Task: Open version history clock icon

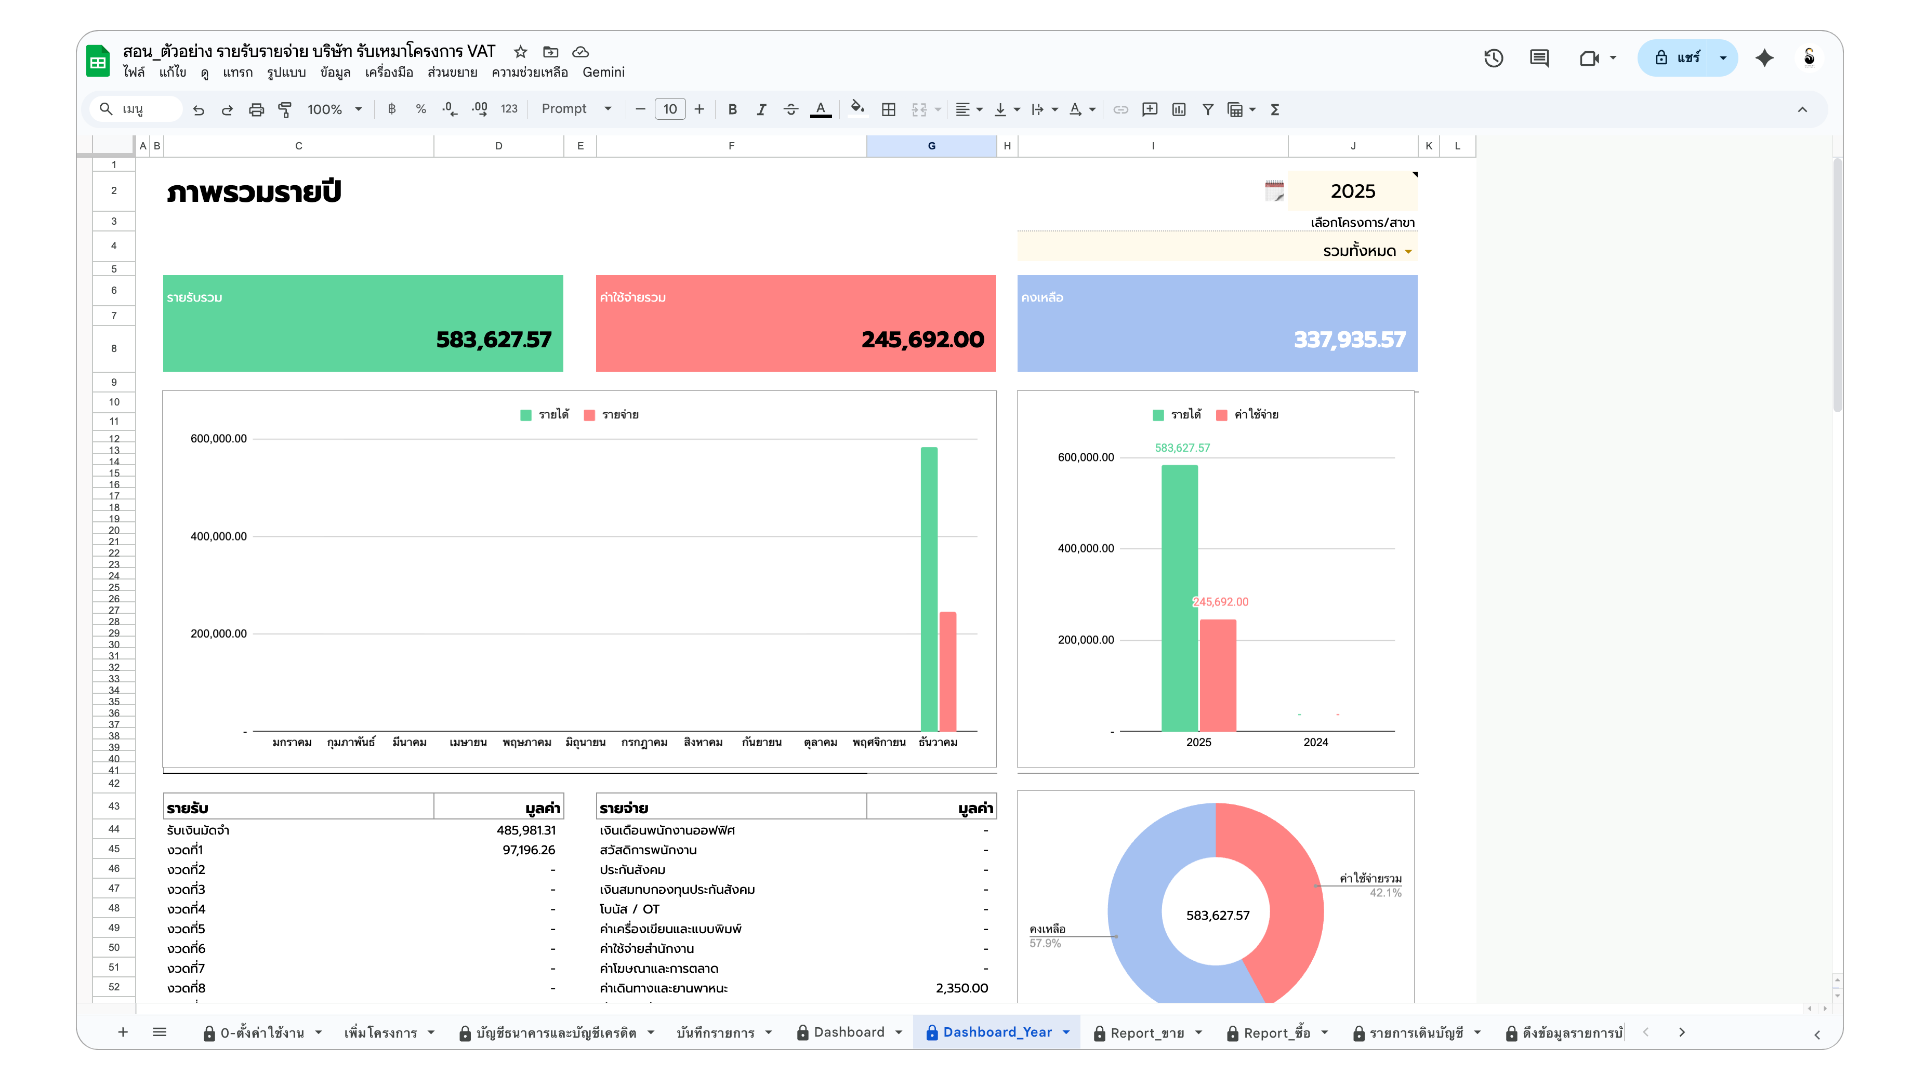Action: 1493,58
